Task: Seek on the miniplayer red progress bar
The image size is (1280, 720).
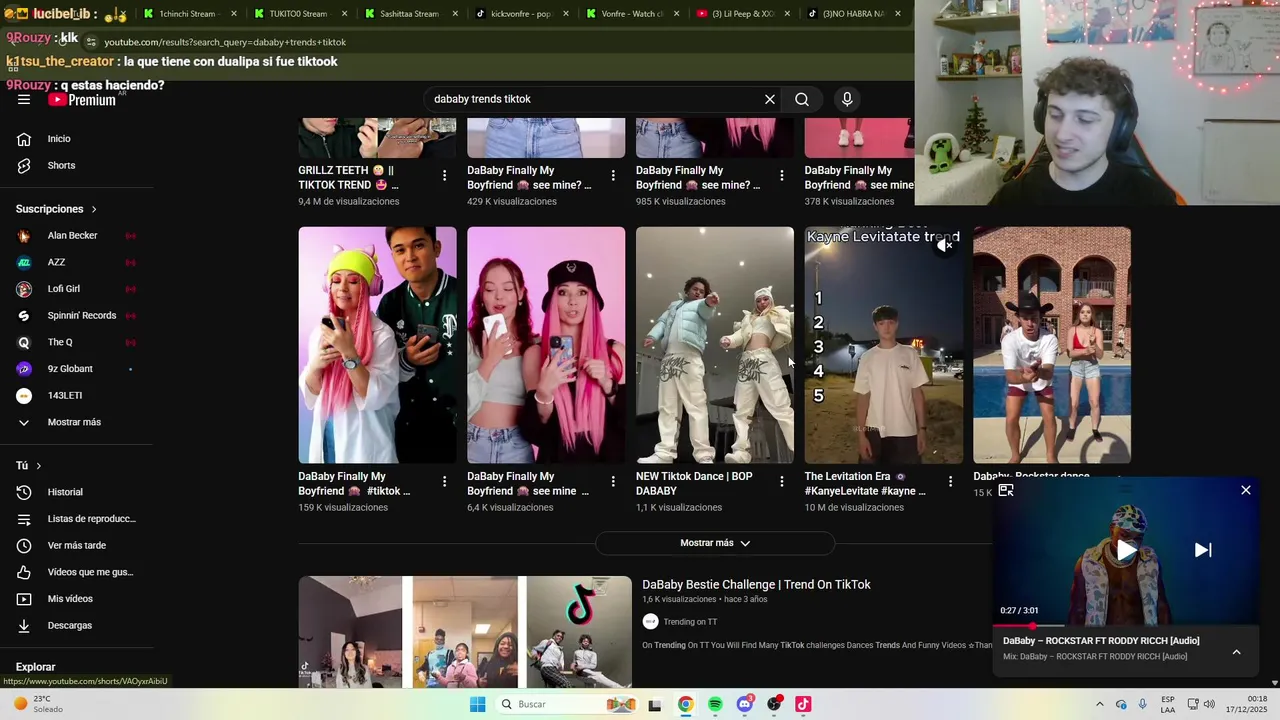Action: (1126, 626)
